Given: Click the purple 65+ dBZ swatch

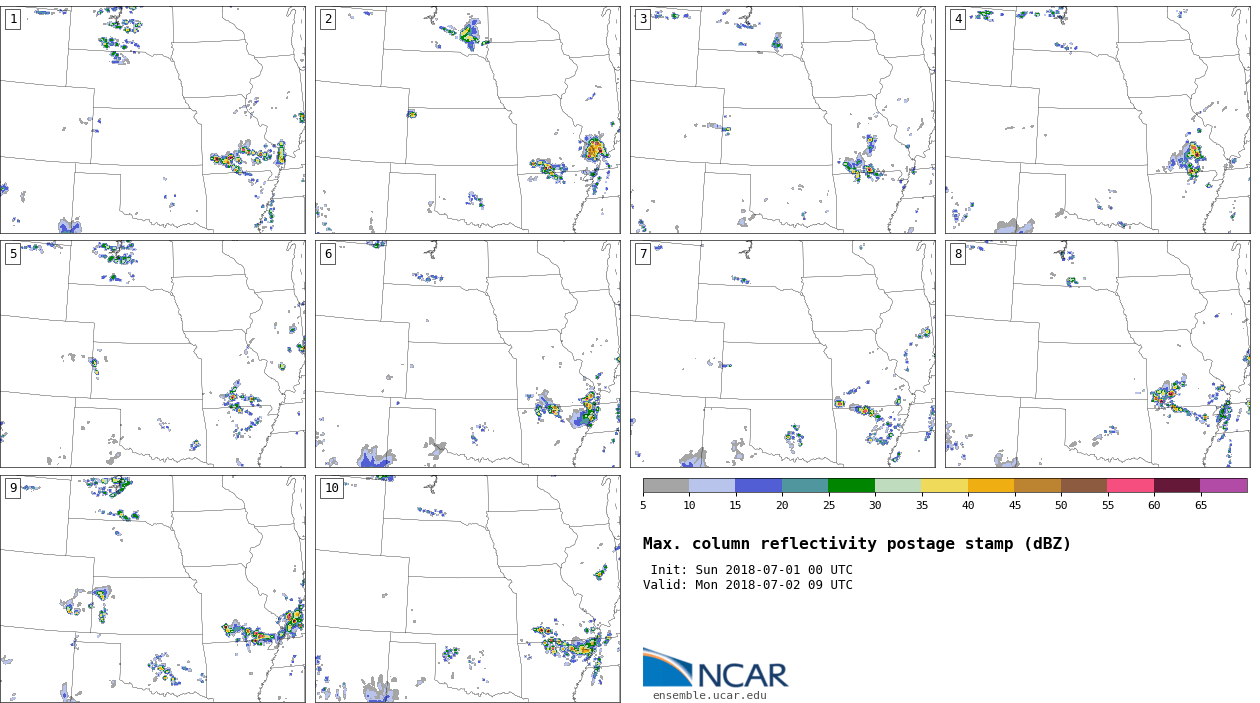Looking at the screenshot, I should coord(1224,485).
